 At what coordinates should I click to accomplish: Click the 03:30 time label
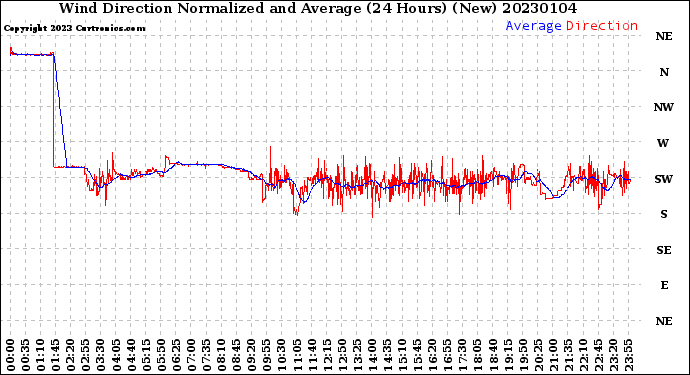coord(101,355)
